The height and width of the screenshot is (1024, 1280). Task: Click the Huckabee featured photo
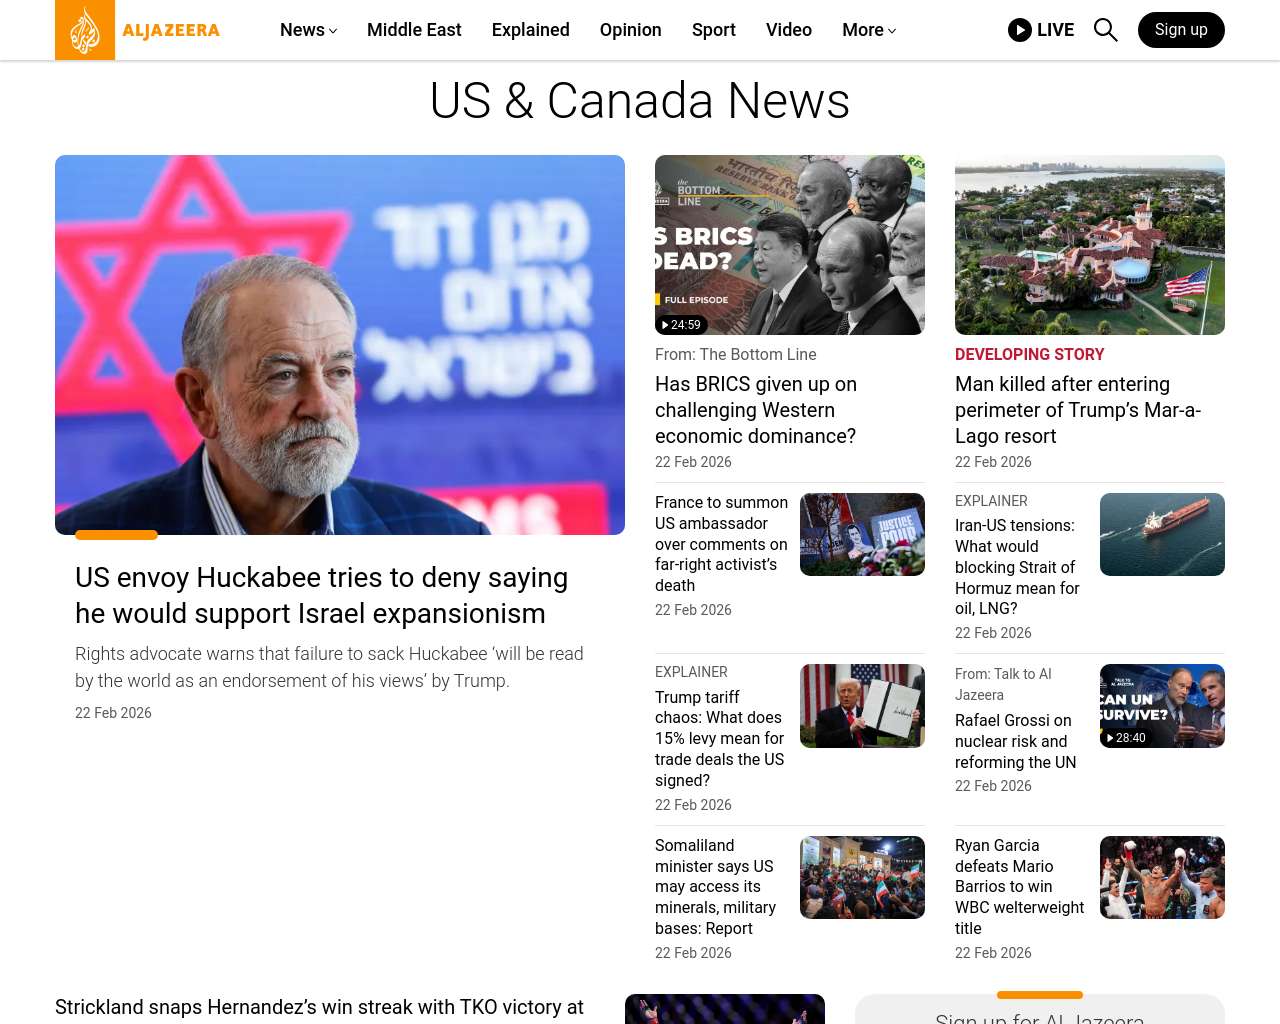[x=340, y=345]
